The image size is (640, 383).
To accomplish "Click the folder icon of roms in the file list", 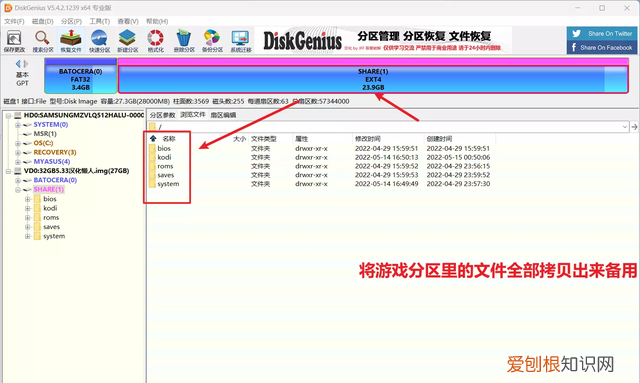I will [153, 166].
